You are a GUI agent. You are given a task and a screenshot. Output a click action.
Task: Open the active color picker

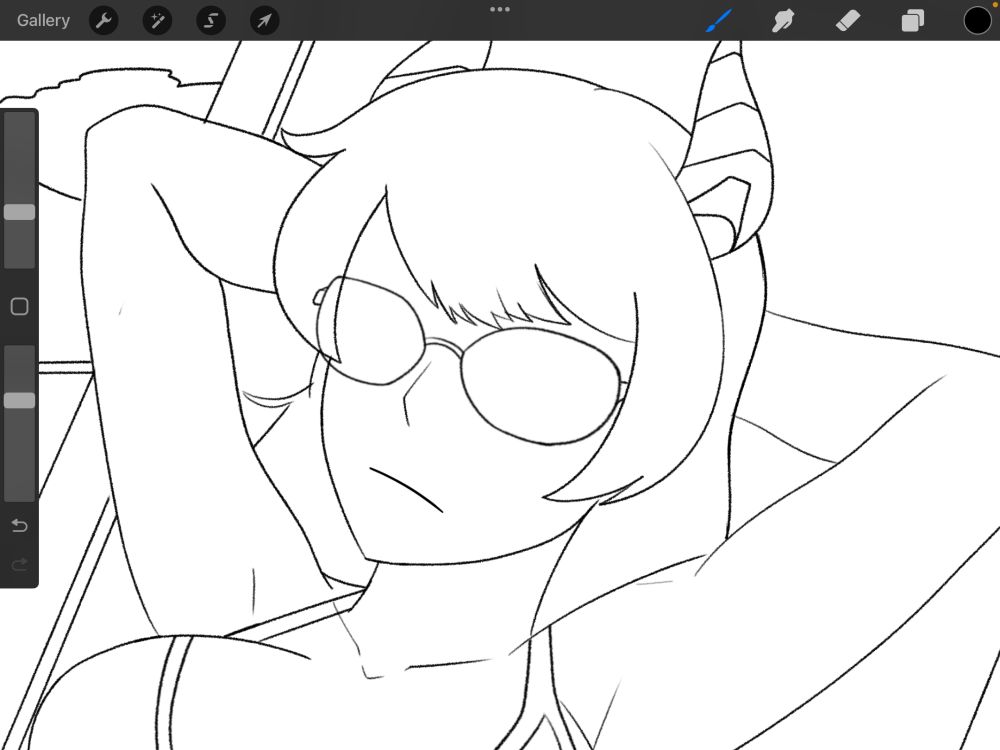coord(977,20)
